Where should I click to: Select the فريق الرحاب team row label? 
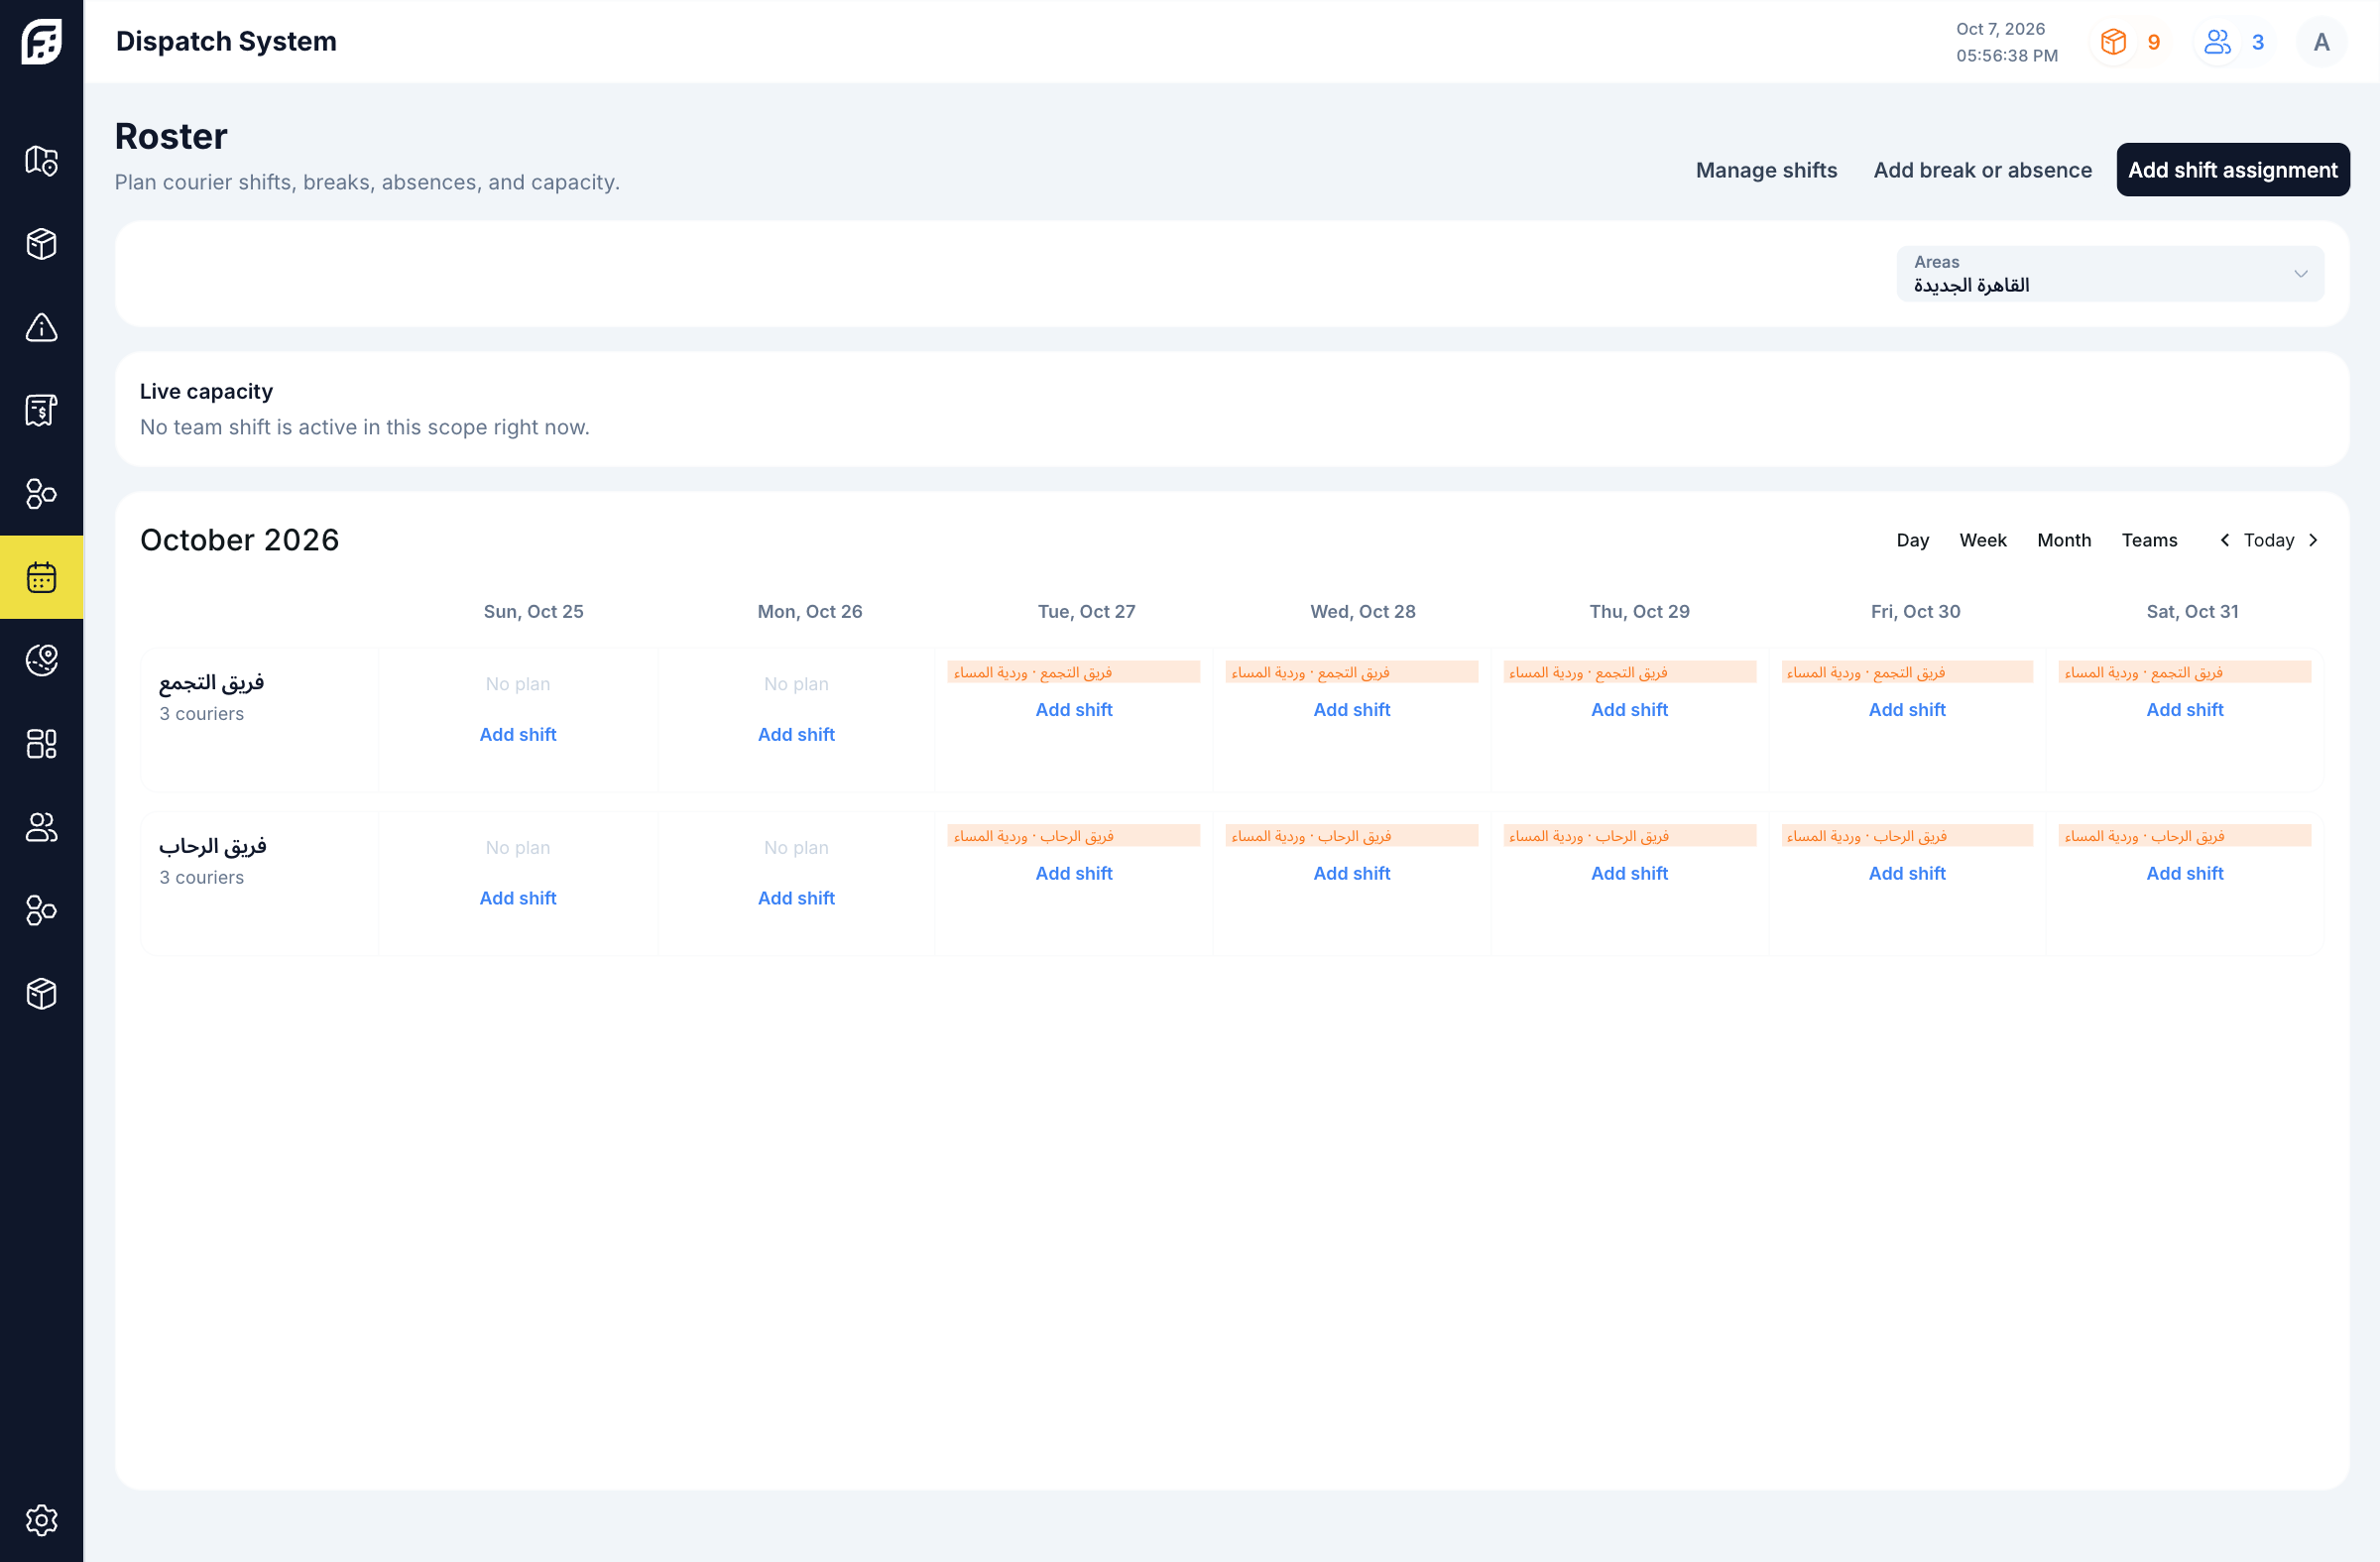tap(212, 846)
